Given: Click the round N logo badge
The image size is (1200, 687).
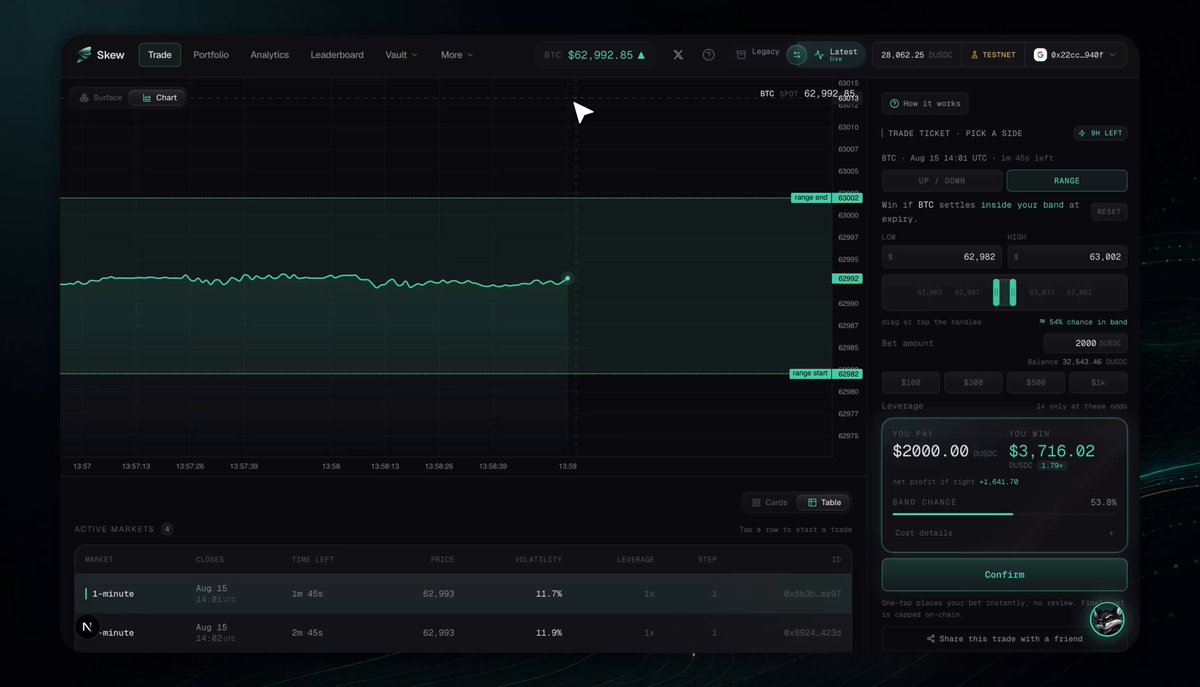Looking at the screenshot, I should pyautogui.click(x=88, y=627).
